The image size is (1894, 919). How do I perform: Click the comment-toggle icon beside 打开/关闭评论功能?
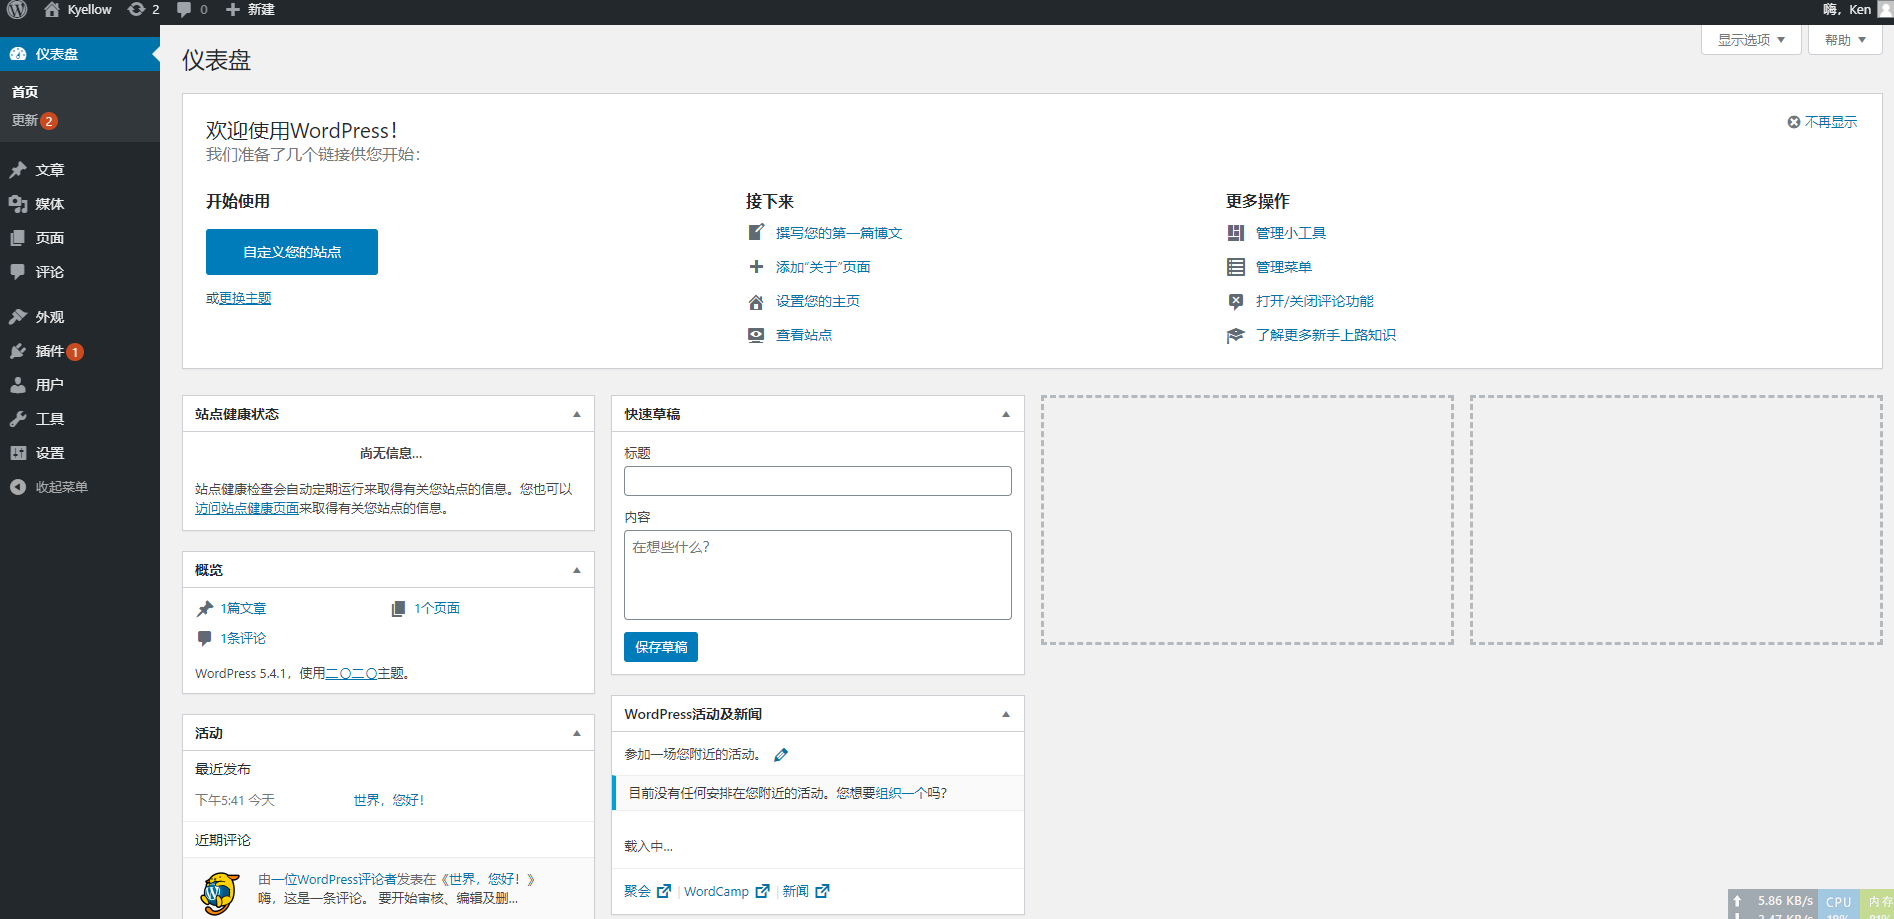[x=1236, y=301]
